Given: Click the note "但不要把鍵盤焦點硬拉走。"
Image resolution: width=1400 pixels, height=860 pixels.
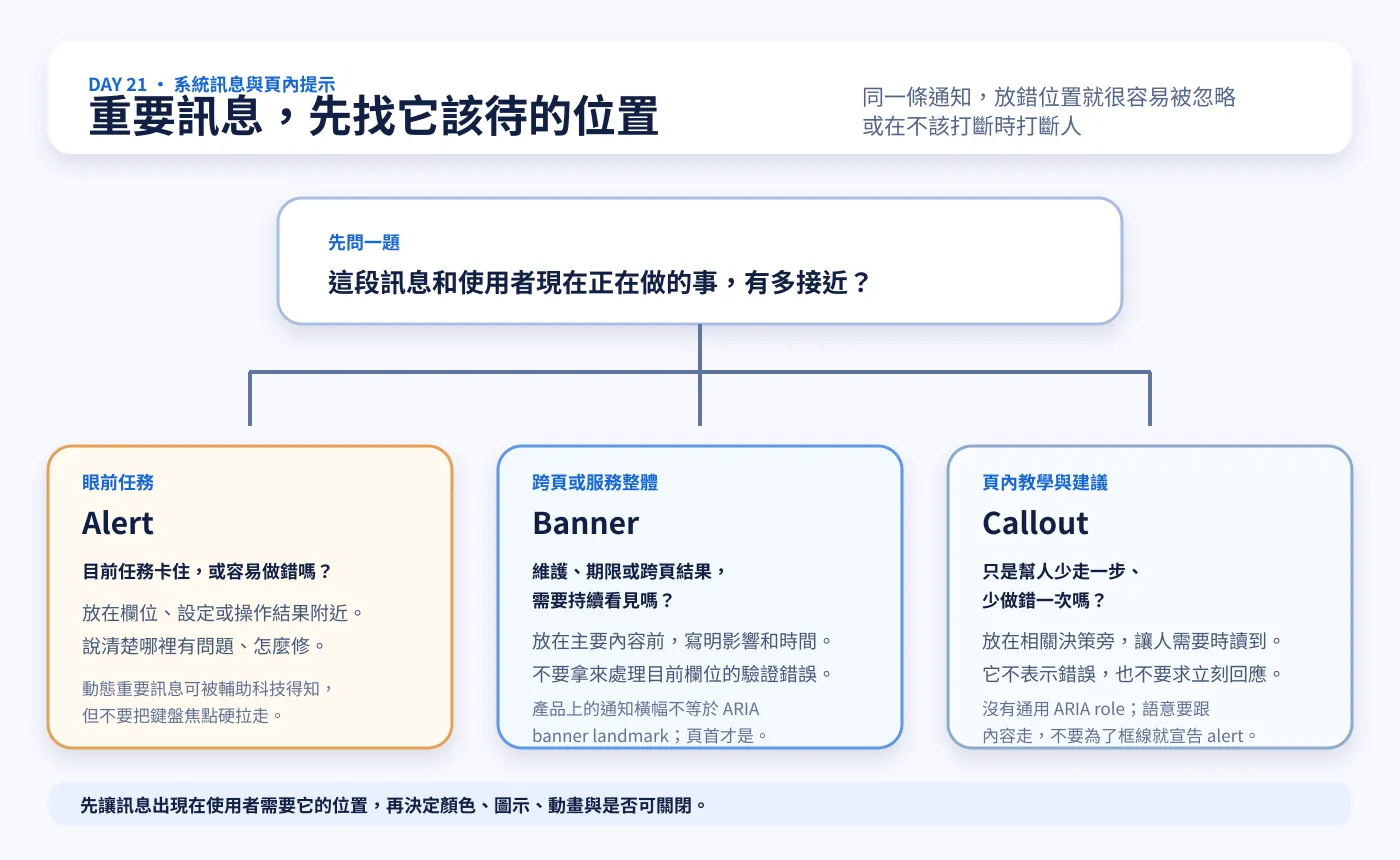Looking at the screenshot, I should point(183,715).
